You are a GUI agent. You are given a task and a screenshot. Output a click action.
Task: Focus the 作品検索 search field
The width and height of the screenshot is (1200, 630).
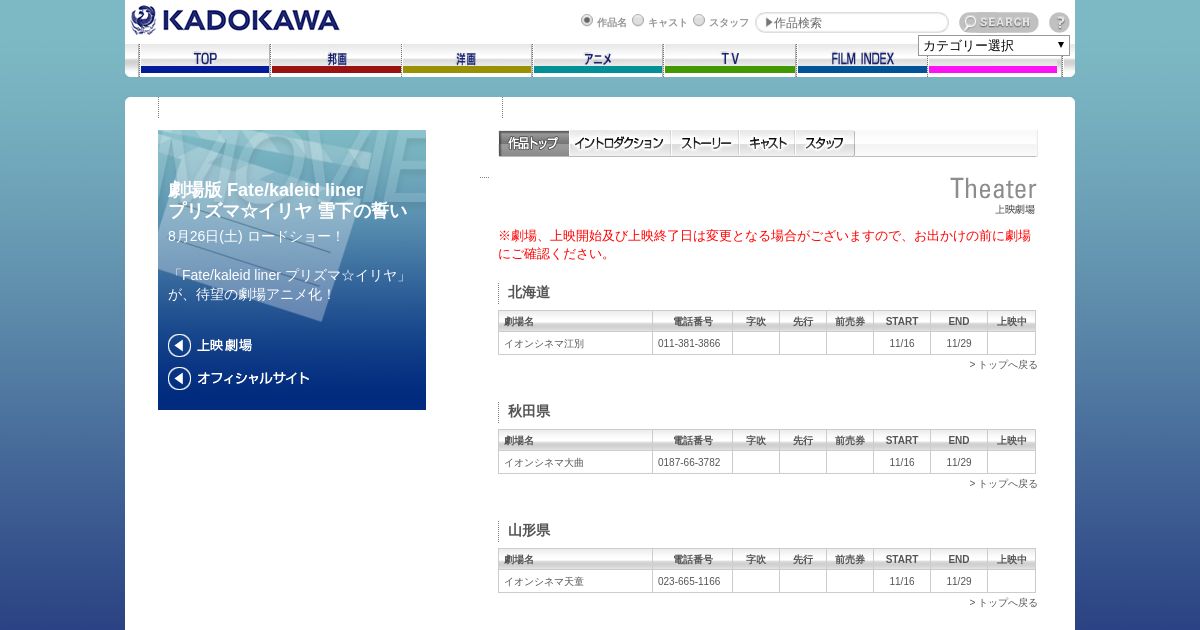(x=852, y=22)
